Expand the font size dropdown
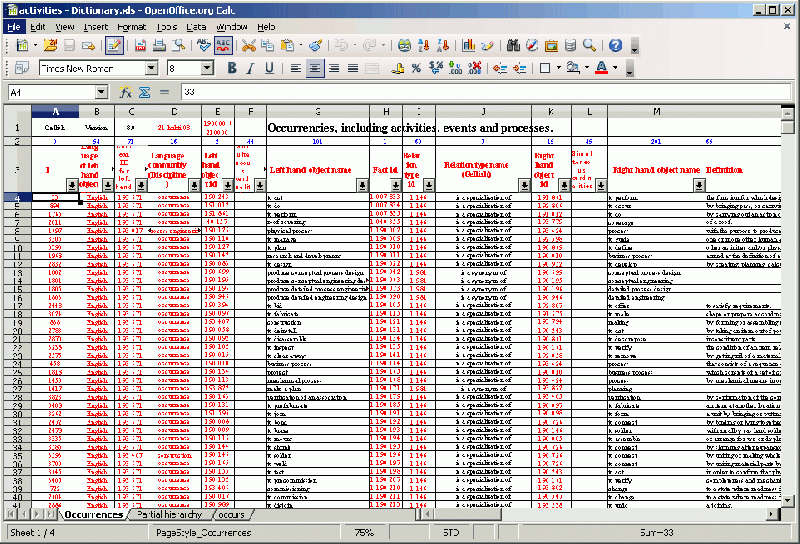Image resolution: width=800 pixels, height=544 pixels. click(x=209, y=69)
